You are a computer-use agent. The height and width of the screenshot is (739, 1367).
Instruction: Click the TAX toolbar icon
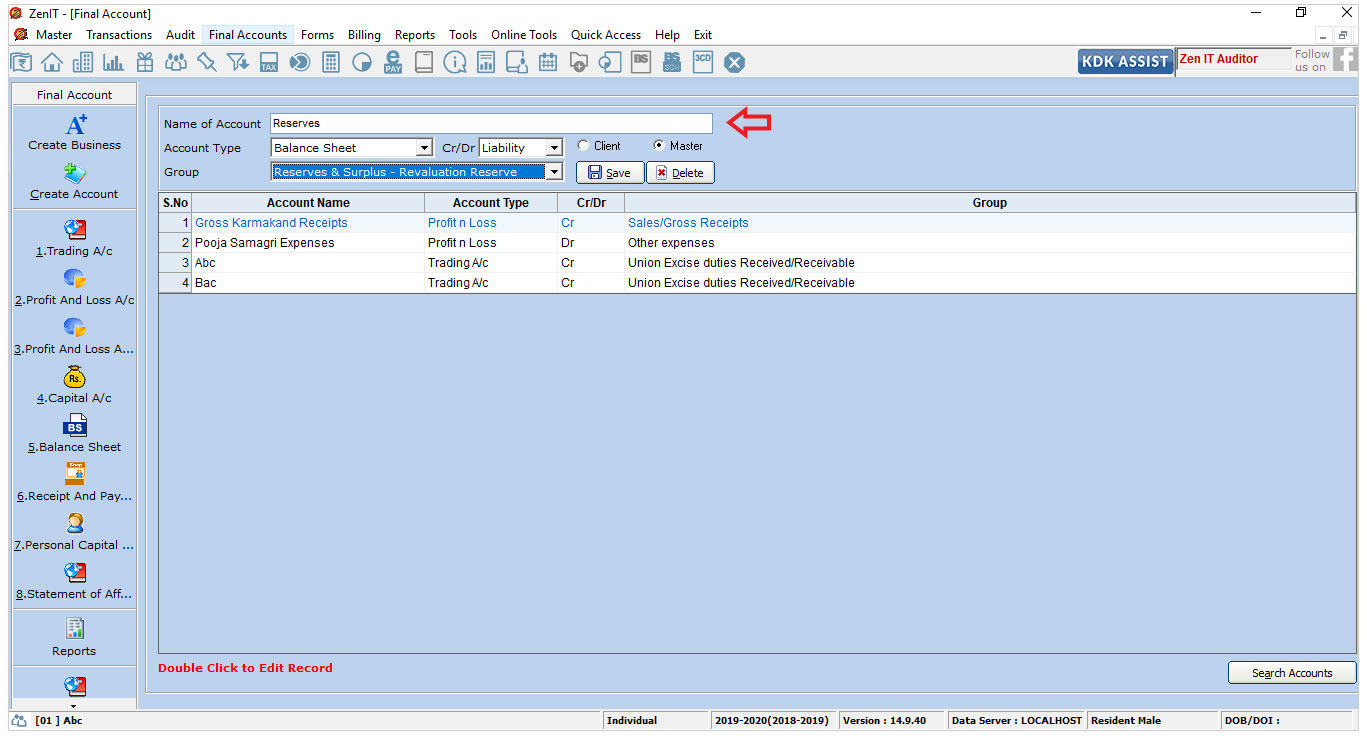click(269, 62)
